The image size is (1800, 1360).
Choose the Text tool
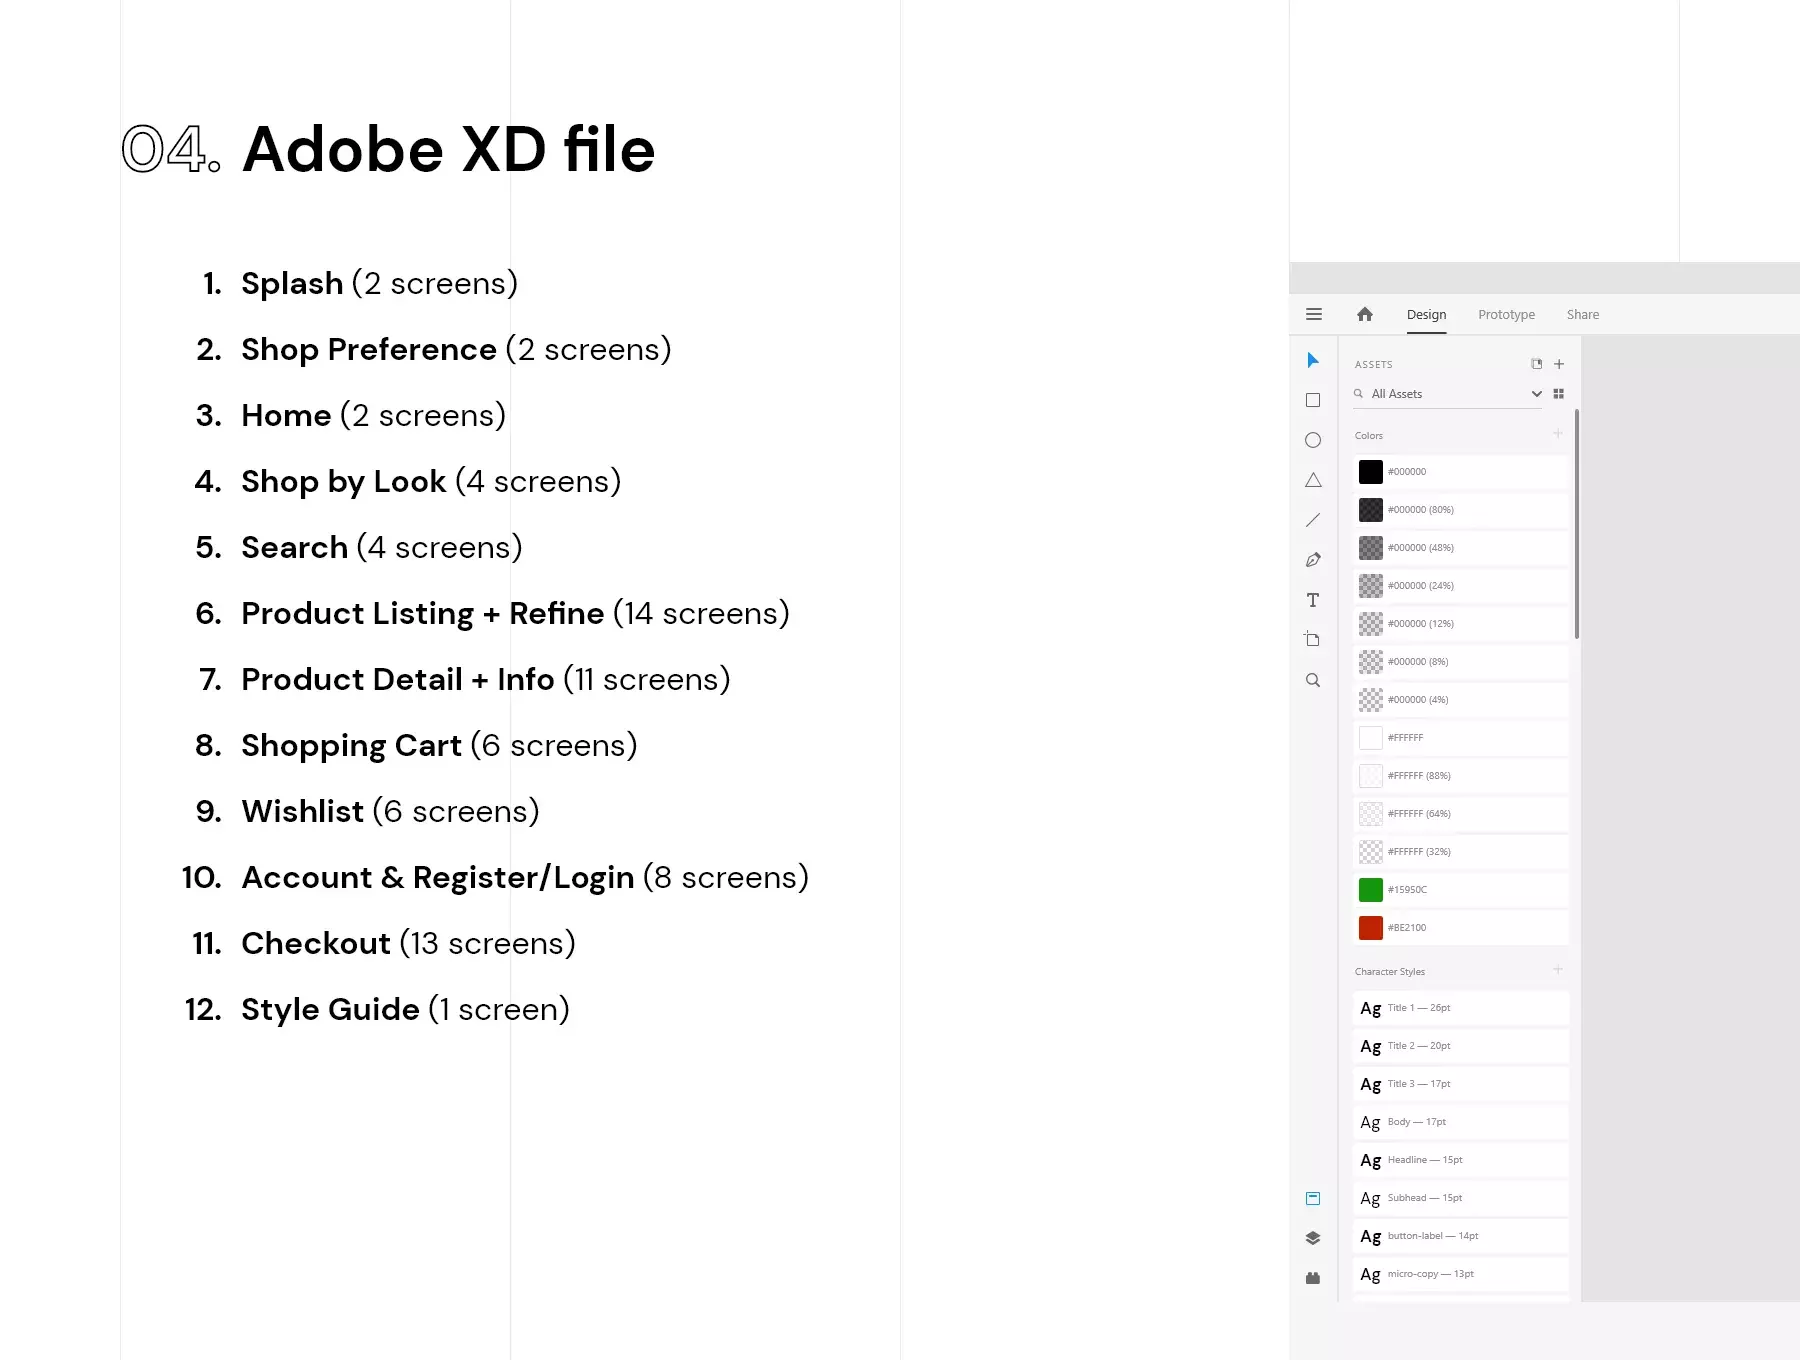tap(1313, 600)
